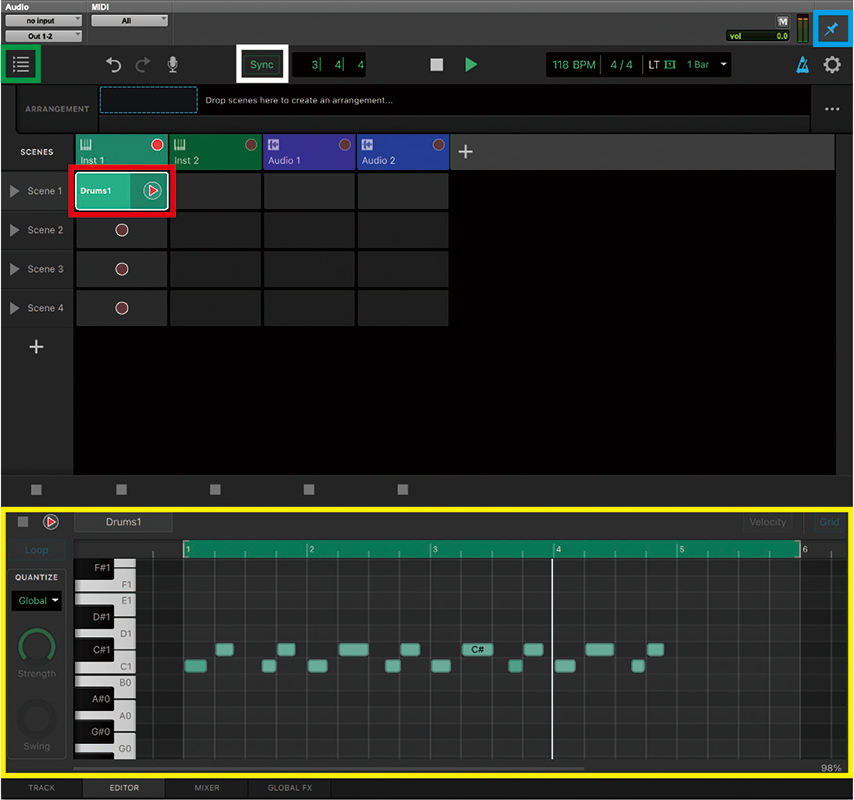The image size is (854, 800).
Task: Add a new track with plus icon
Action: (466, 151)
